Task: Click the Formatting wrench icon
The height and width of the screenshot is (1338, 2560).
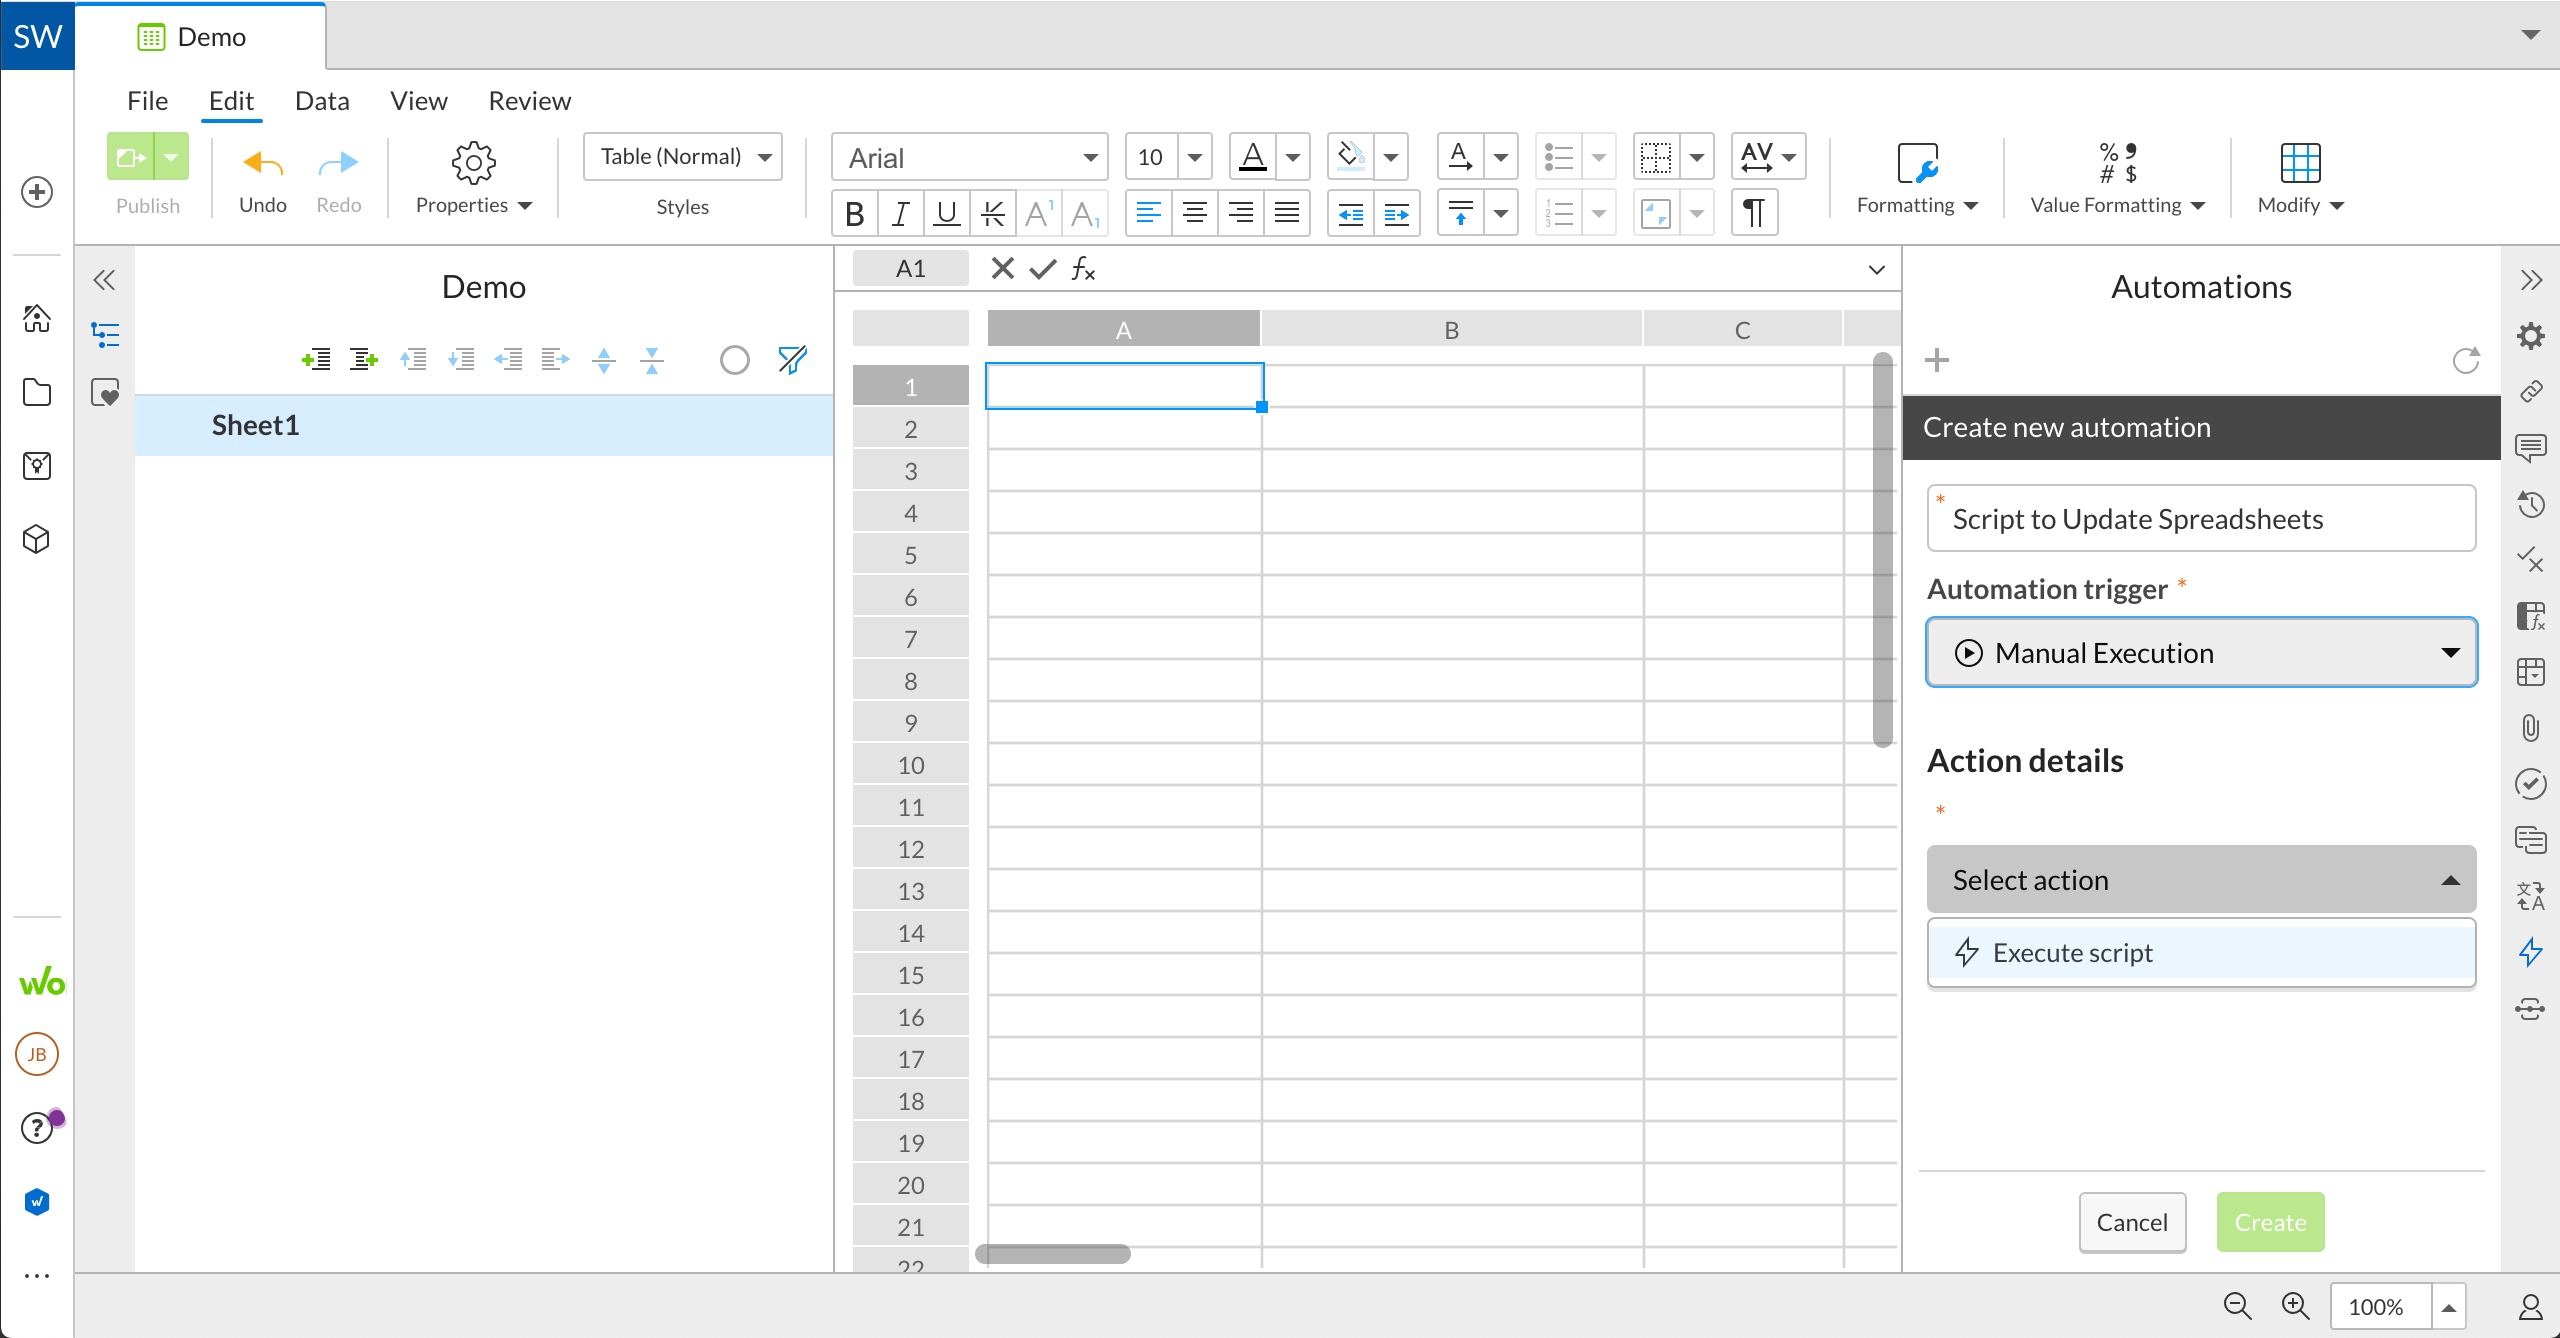Action: 1917,163
